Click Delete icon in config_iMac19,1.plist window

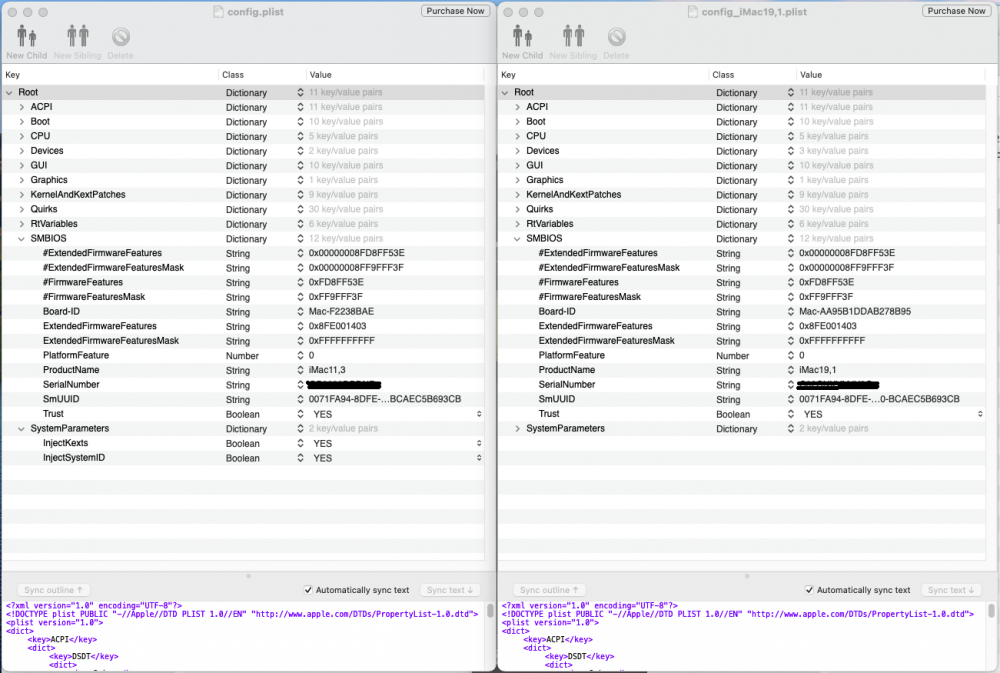pos(616,37)
